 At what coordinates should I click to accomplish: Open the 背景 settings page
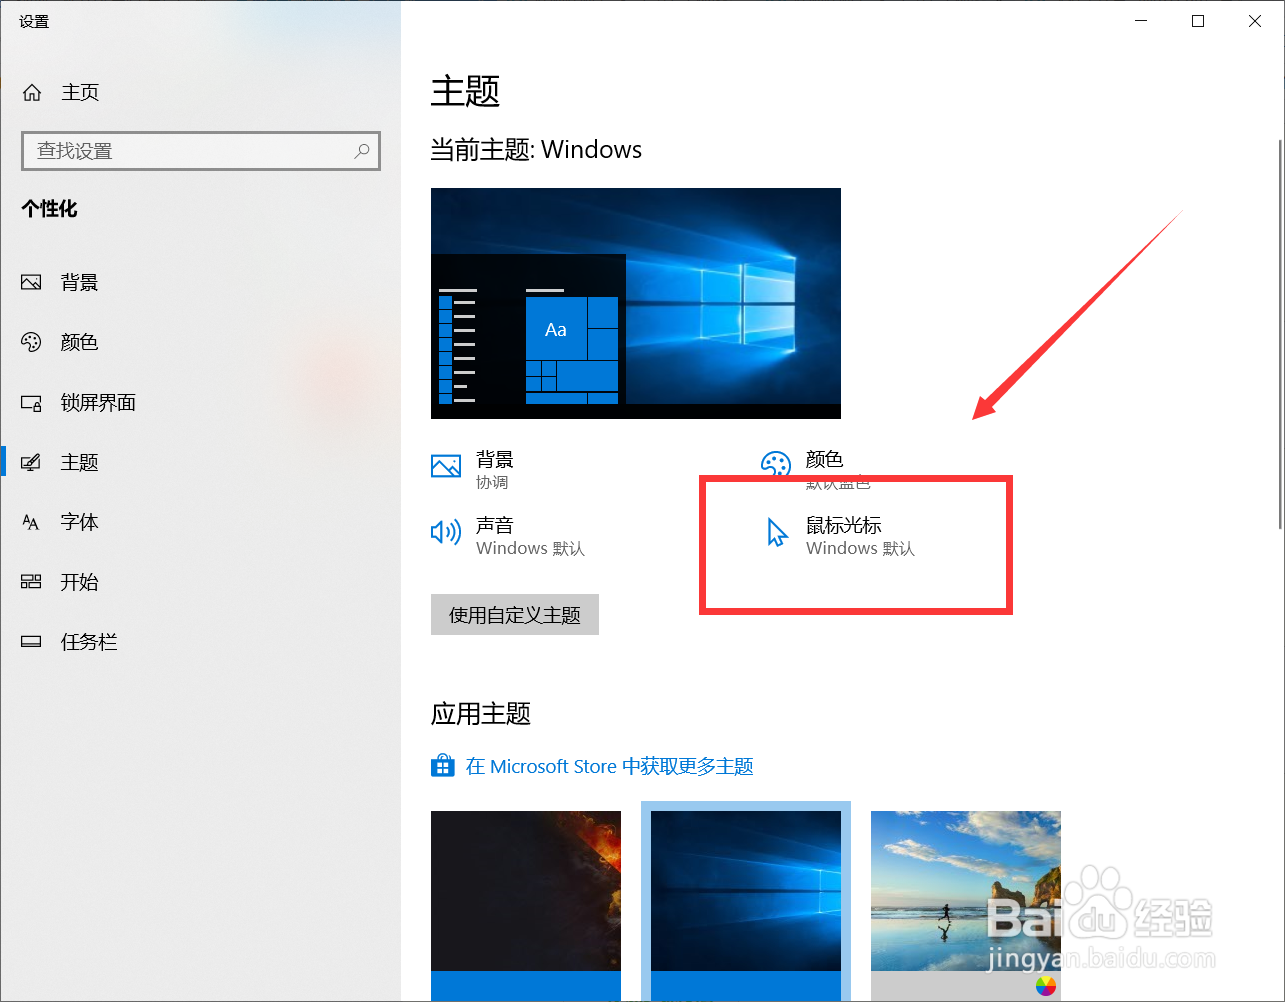[x=79, y=283]
